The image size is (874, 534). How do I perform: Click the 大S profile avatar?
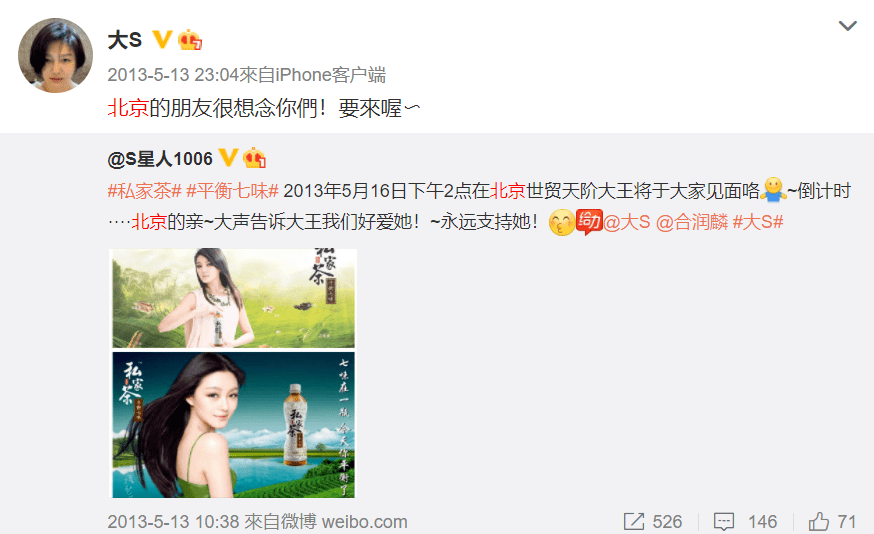55,55
